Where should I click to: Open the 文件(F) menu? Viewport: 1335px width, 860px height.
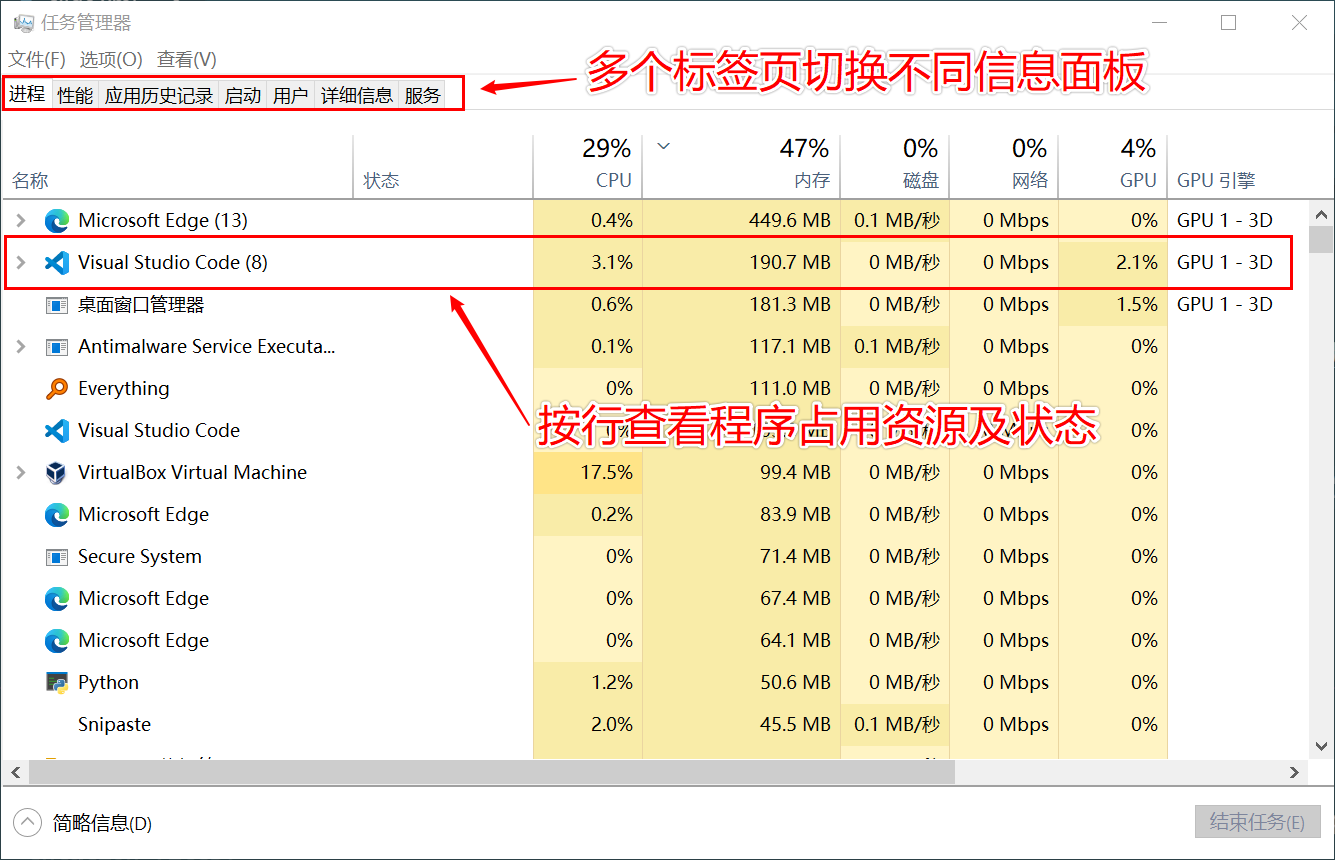[x=37, y=60]
